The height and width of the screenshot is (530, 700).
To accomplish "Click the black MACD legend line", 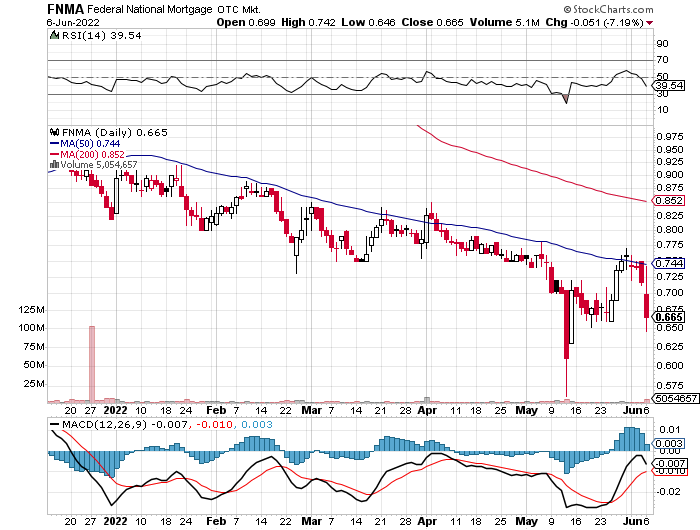I will [54, 425].
